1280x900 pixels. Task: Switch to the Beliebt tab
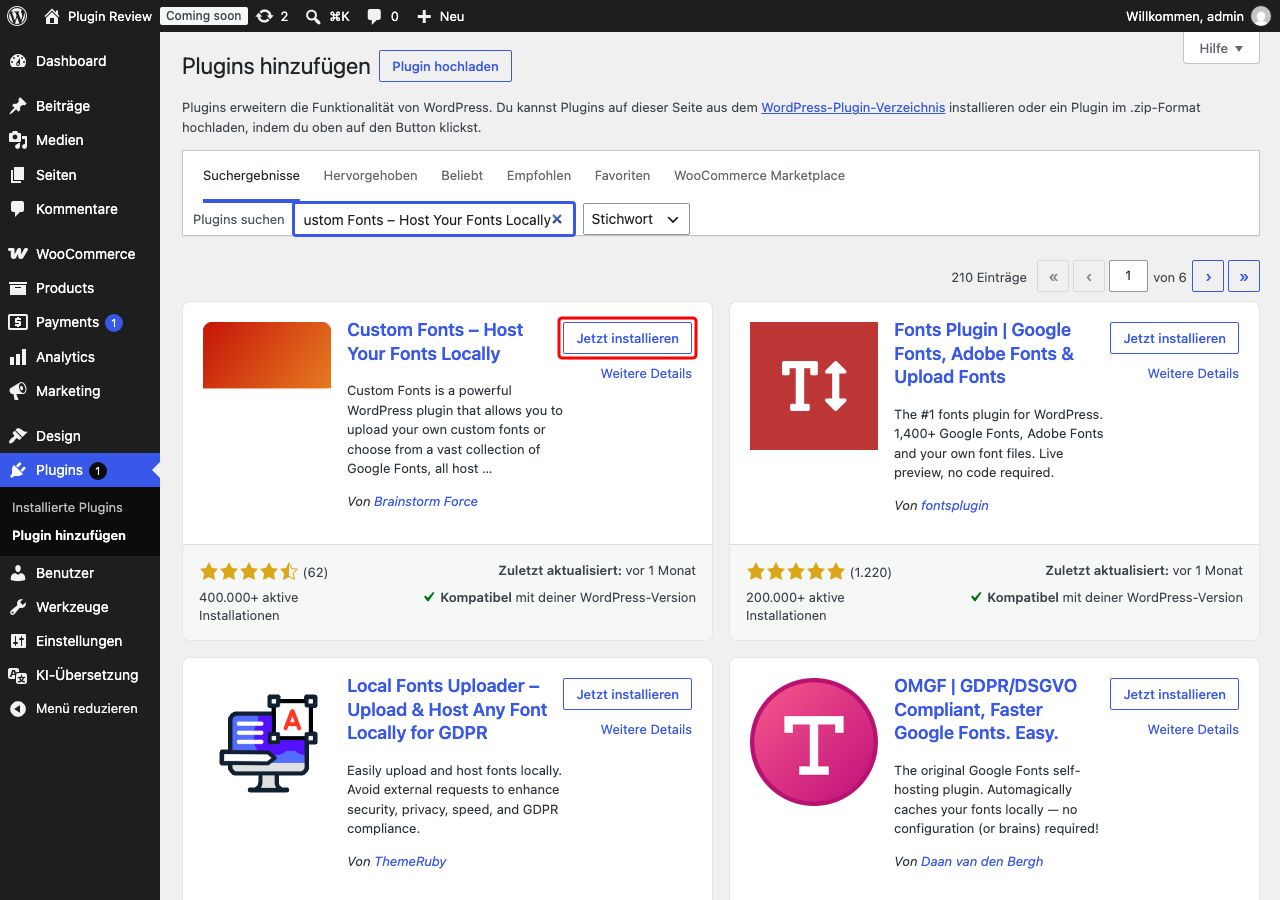(x=462, y=175)
